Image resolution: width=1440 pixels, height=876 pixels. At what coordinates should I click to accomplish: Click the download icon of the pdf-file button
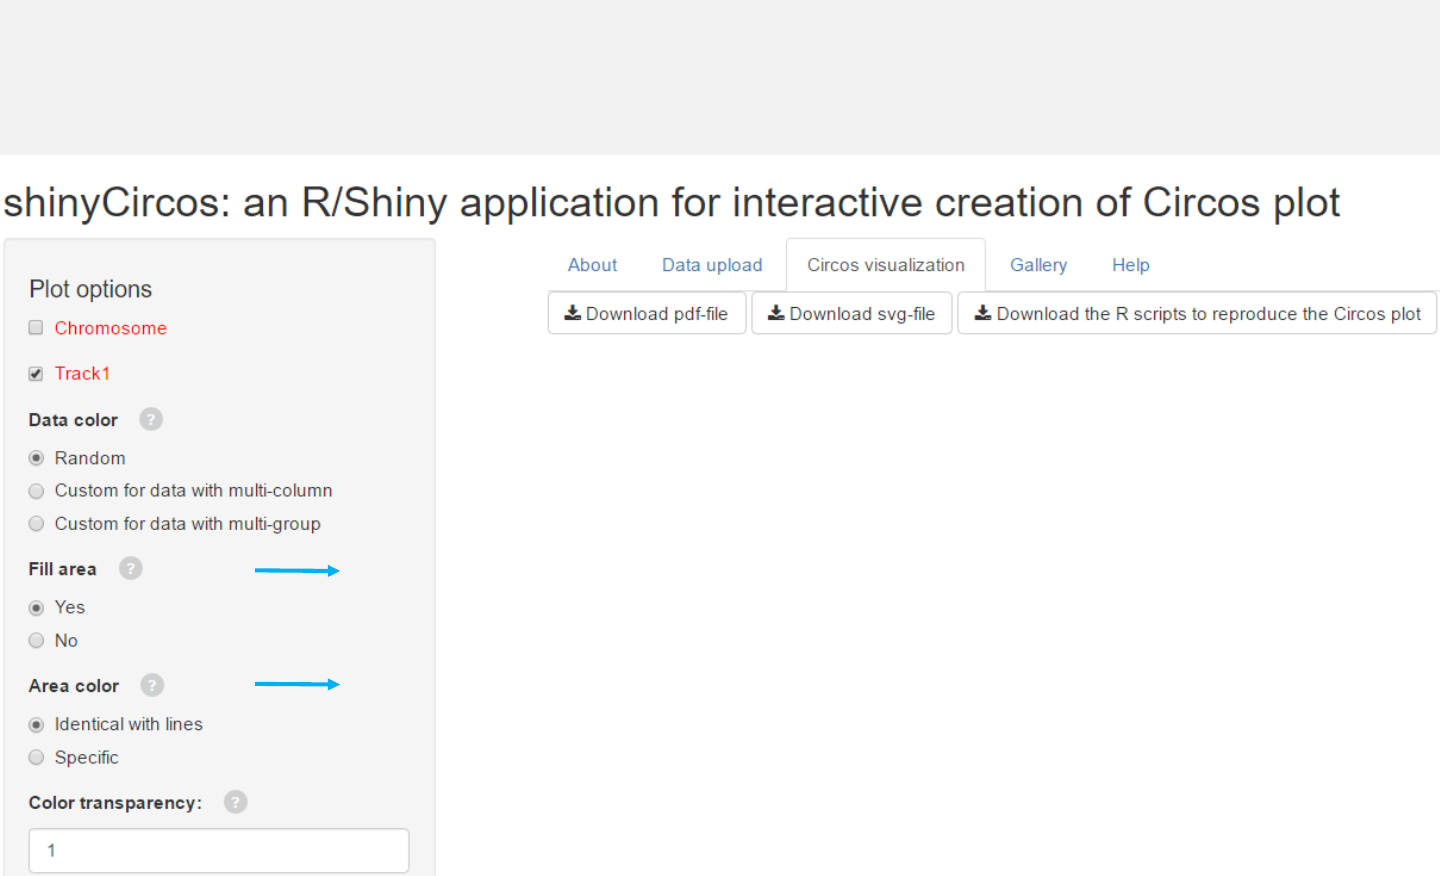[573, 313]
